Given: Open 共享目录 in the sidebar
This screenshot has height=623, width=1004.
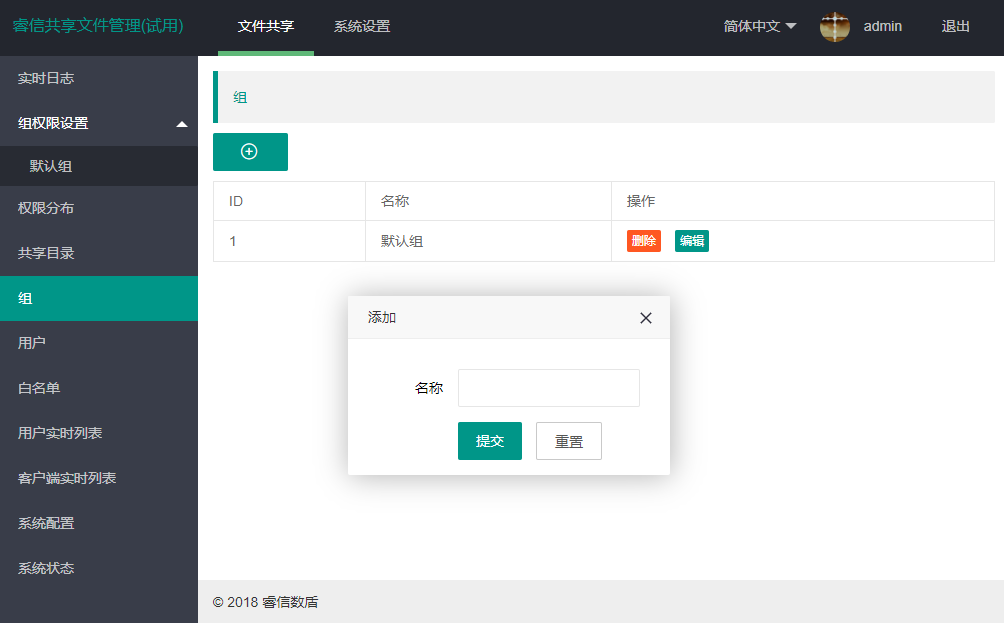Looking at the screenshot, I should pyautogui.click(x=99, y=254).
